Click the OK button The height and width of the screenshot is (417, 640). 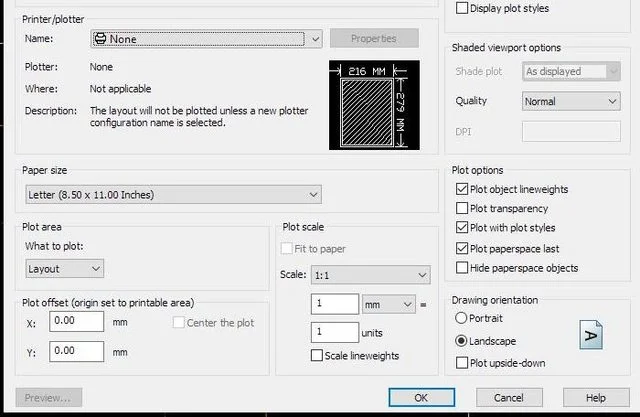422,397
